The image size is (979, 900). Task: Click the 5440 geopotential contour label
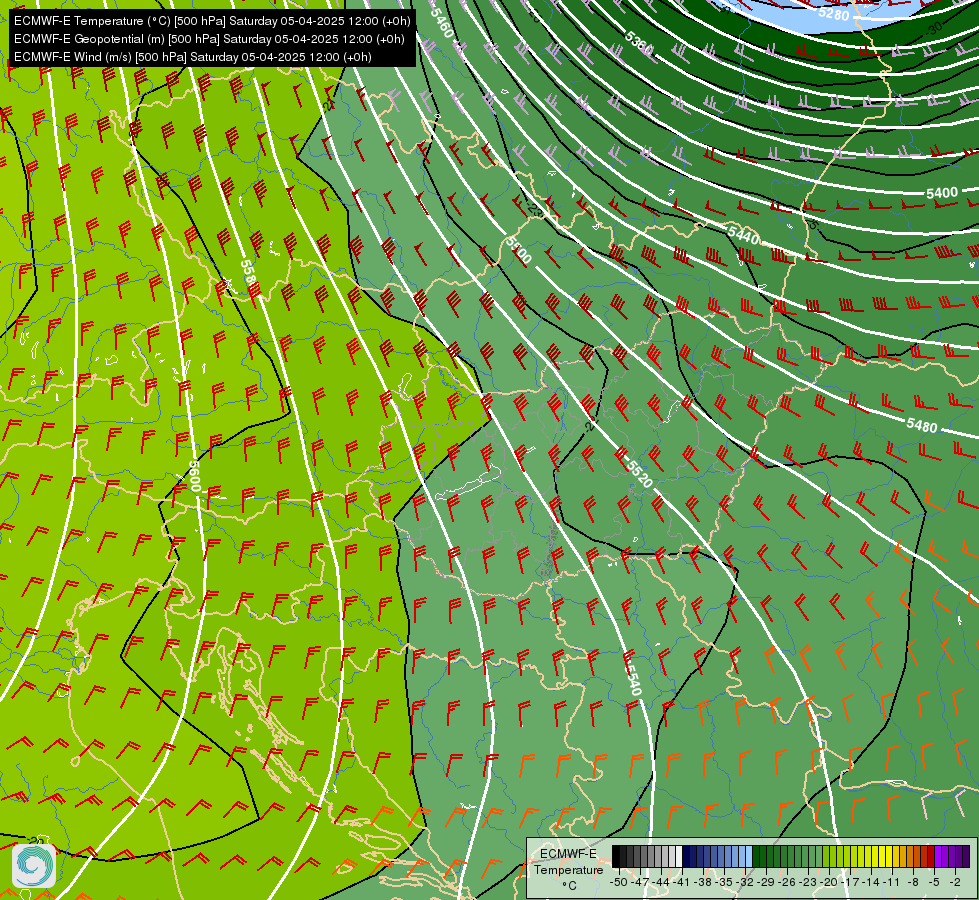(x=743, y=235)
